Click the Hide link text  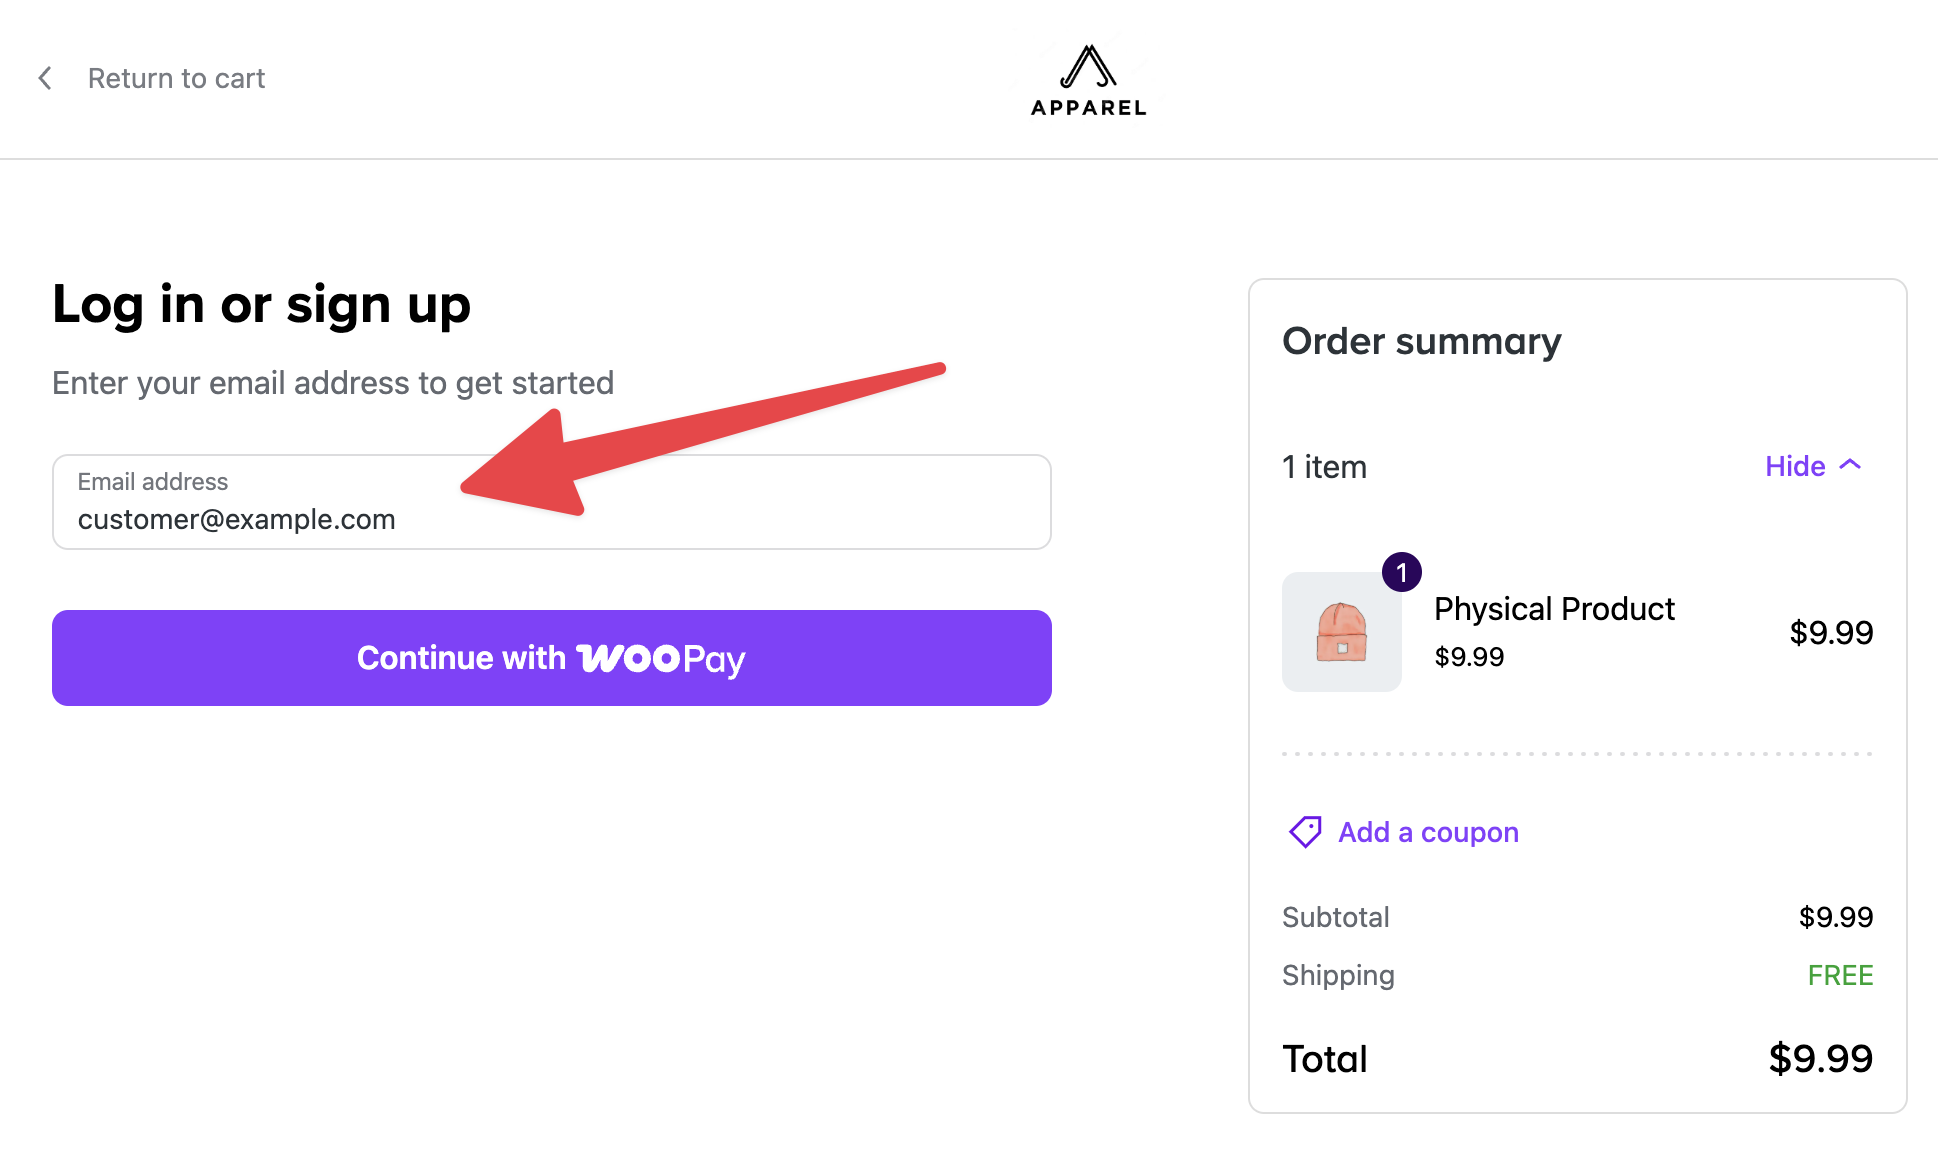coord(1795,466)
